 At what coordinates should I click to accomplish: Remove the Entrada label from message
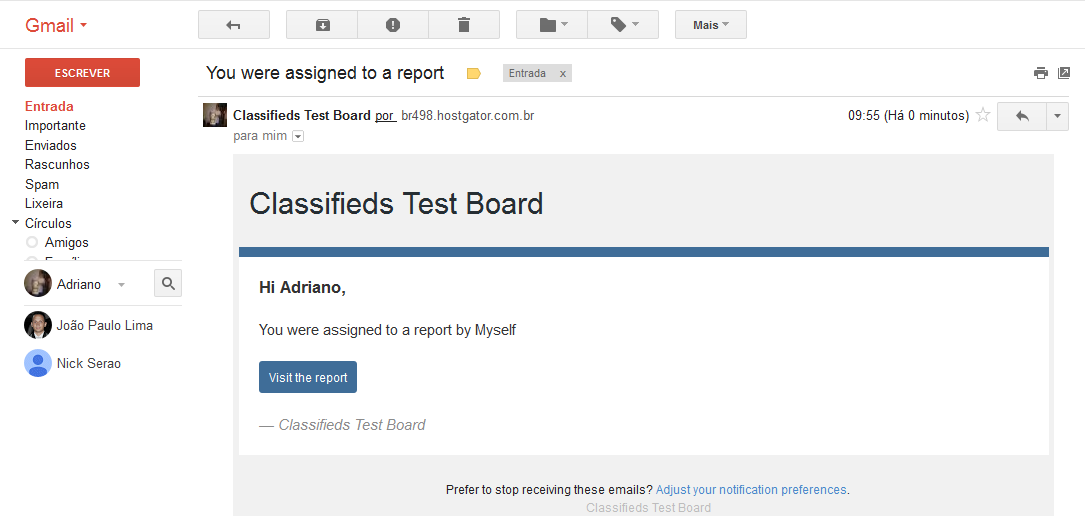[563, 73]
